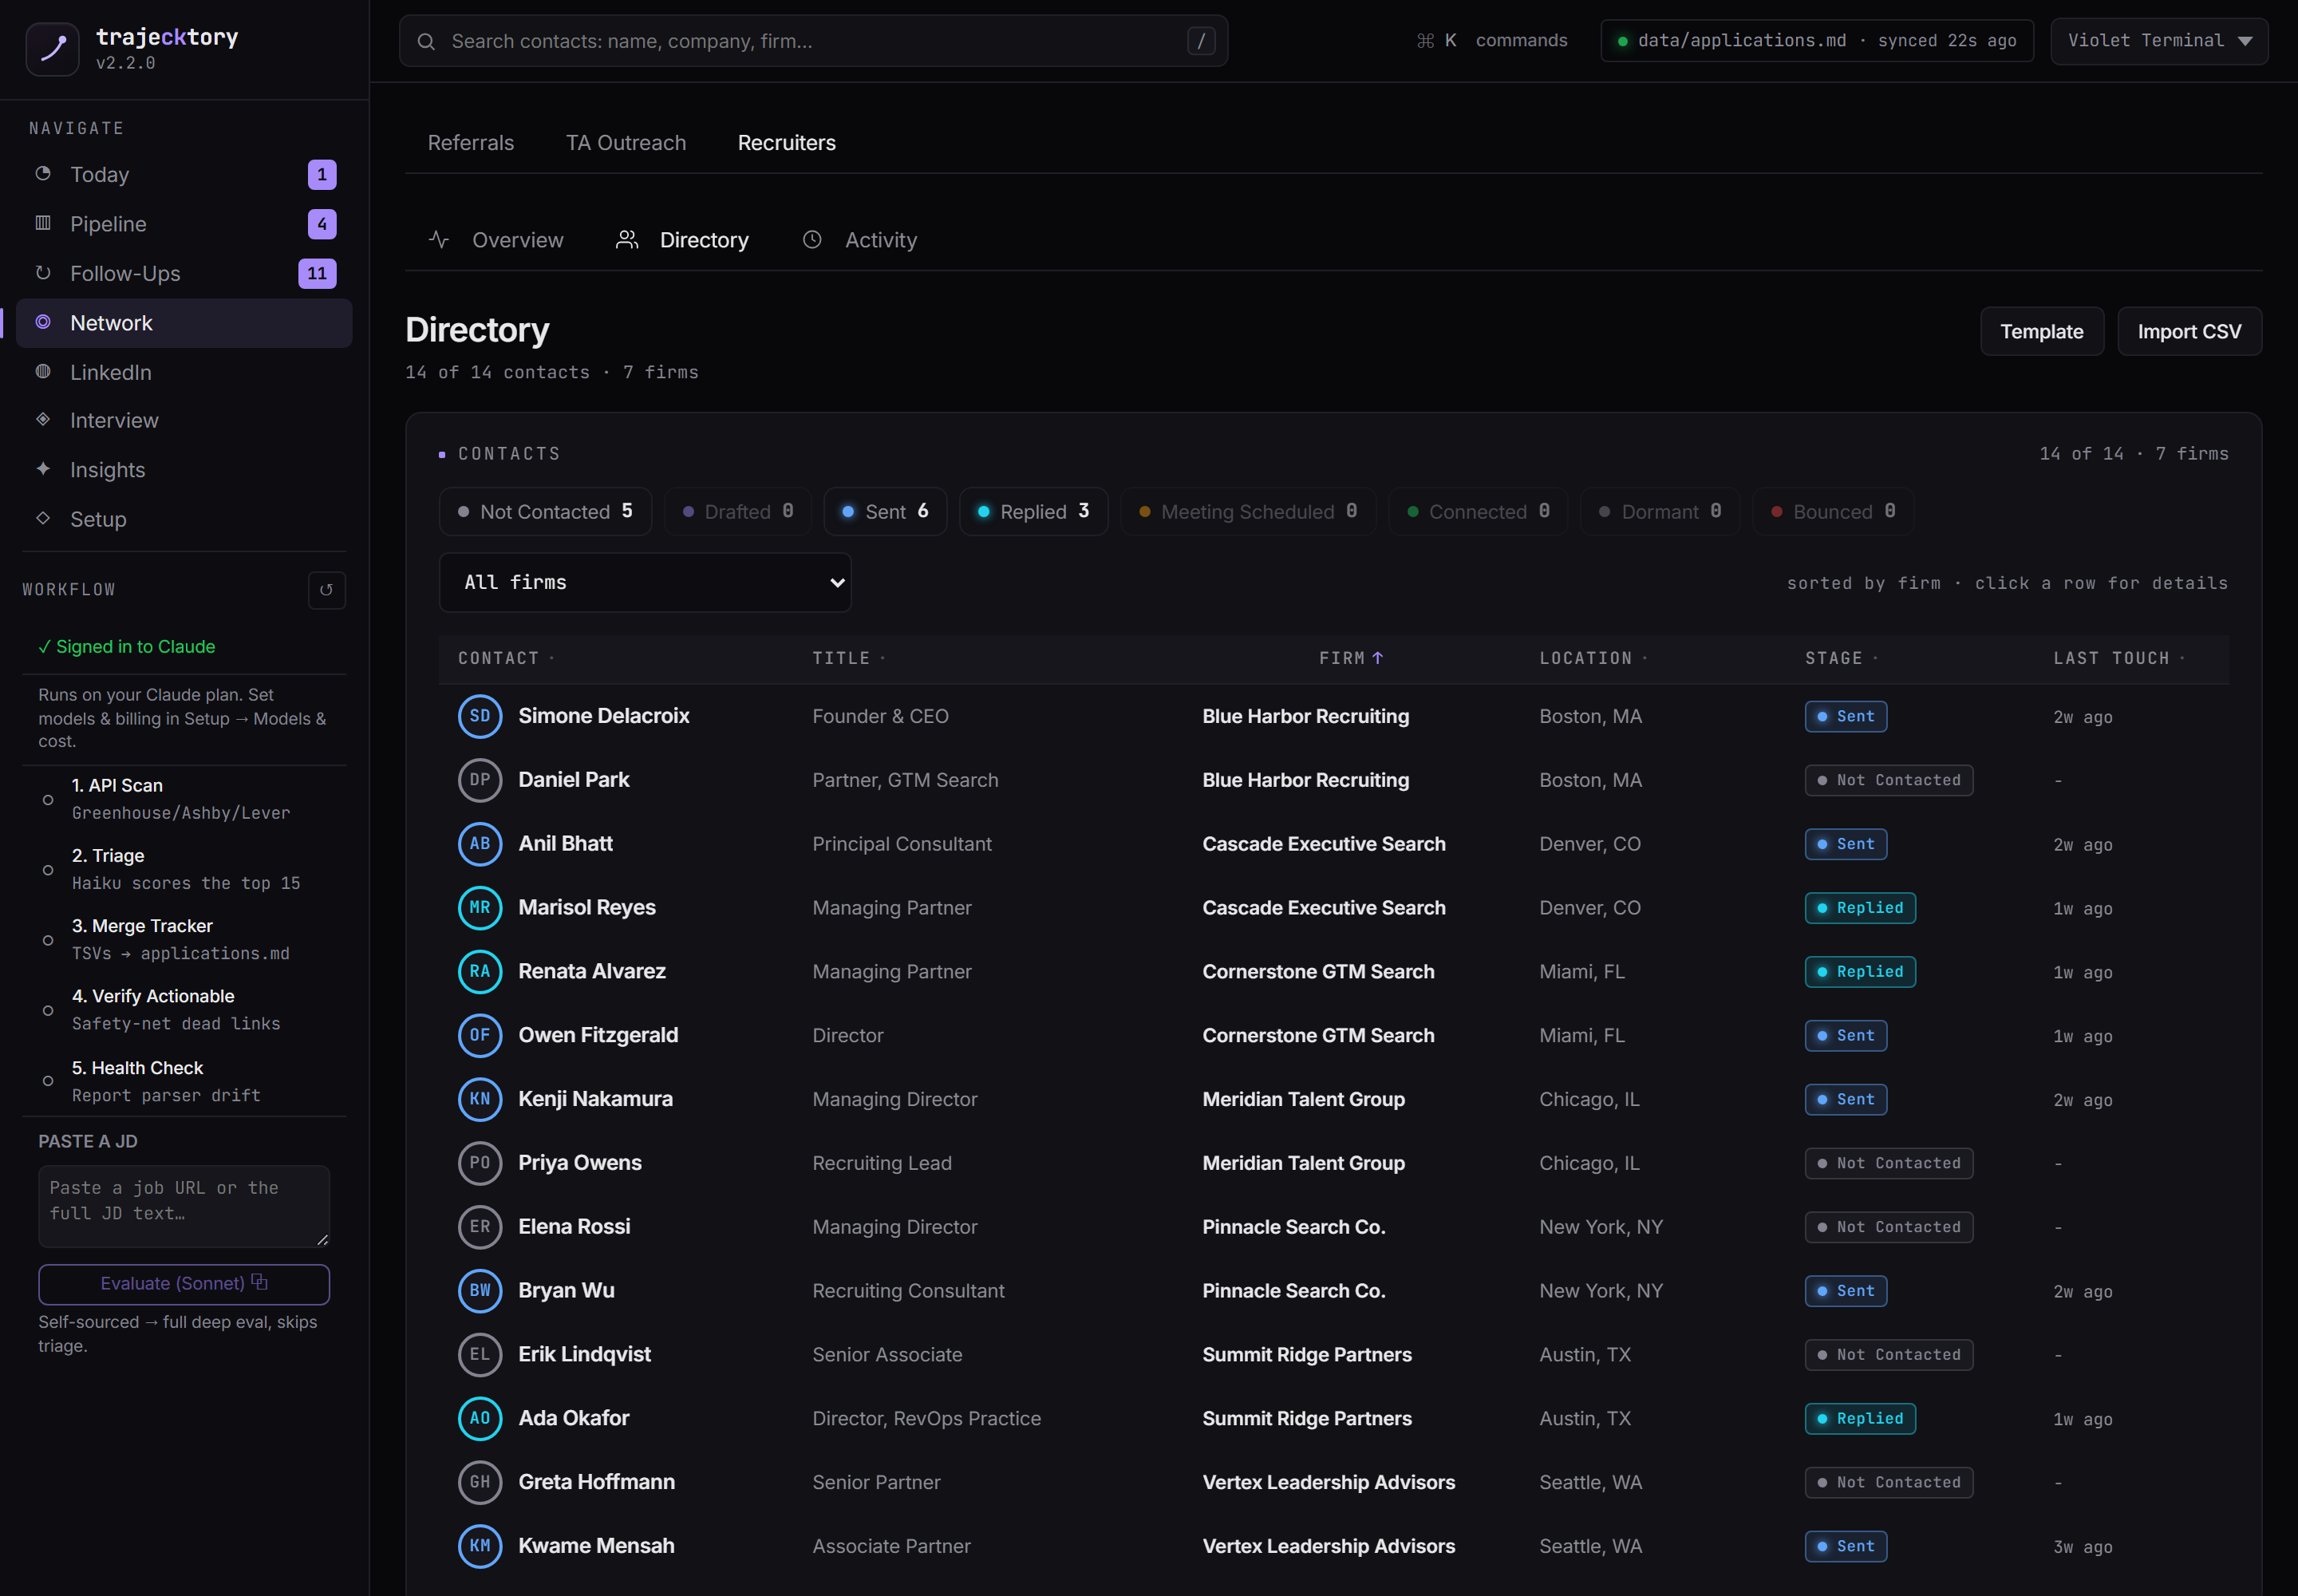Open the Setup section
Screen dimensions: 2298x1596
pyautogui.click(x=185, y=519)
